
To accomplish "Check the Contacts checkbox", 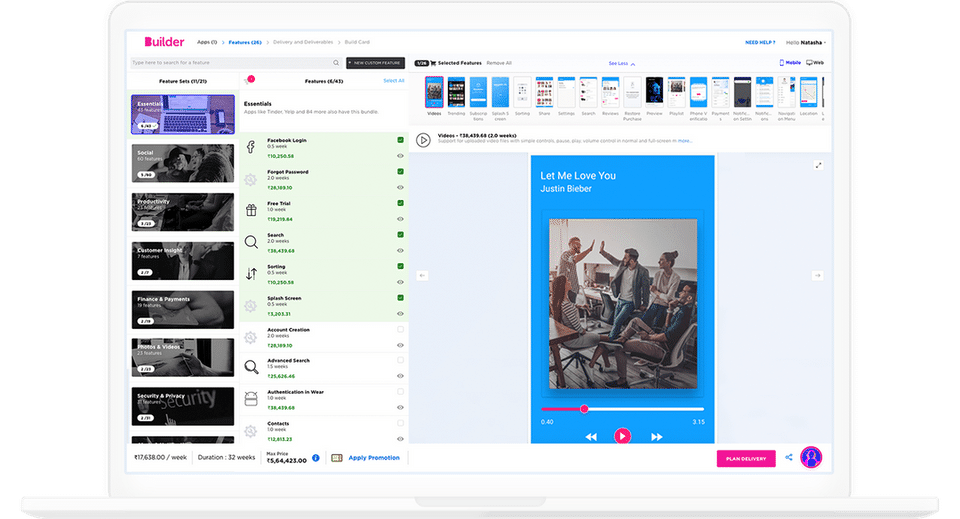I will (400, 423).
